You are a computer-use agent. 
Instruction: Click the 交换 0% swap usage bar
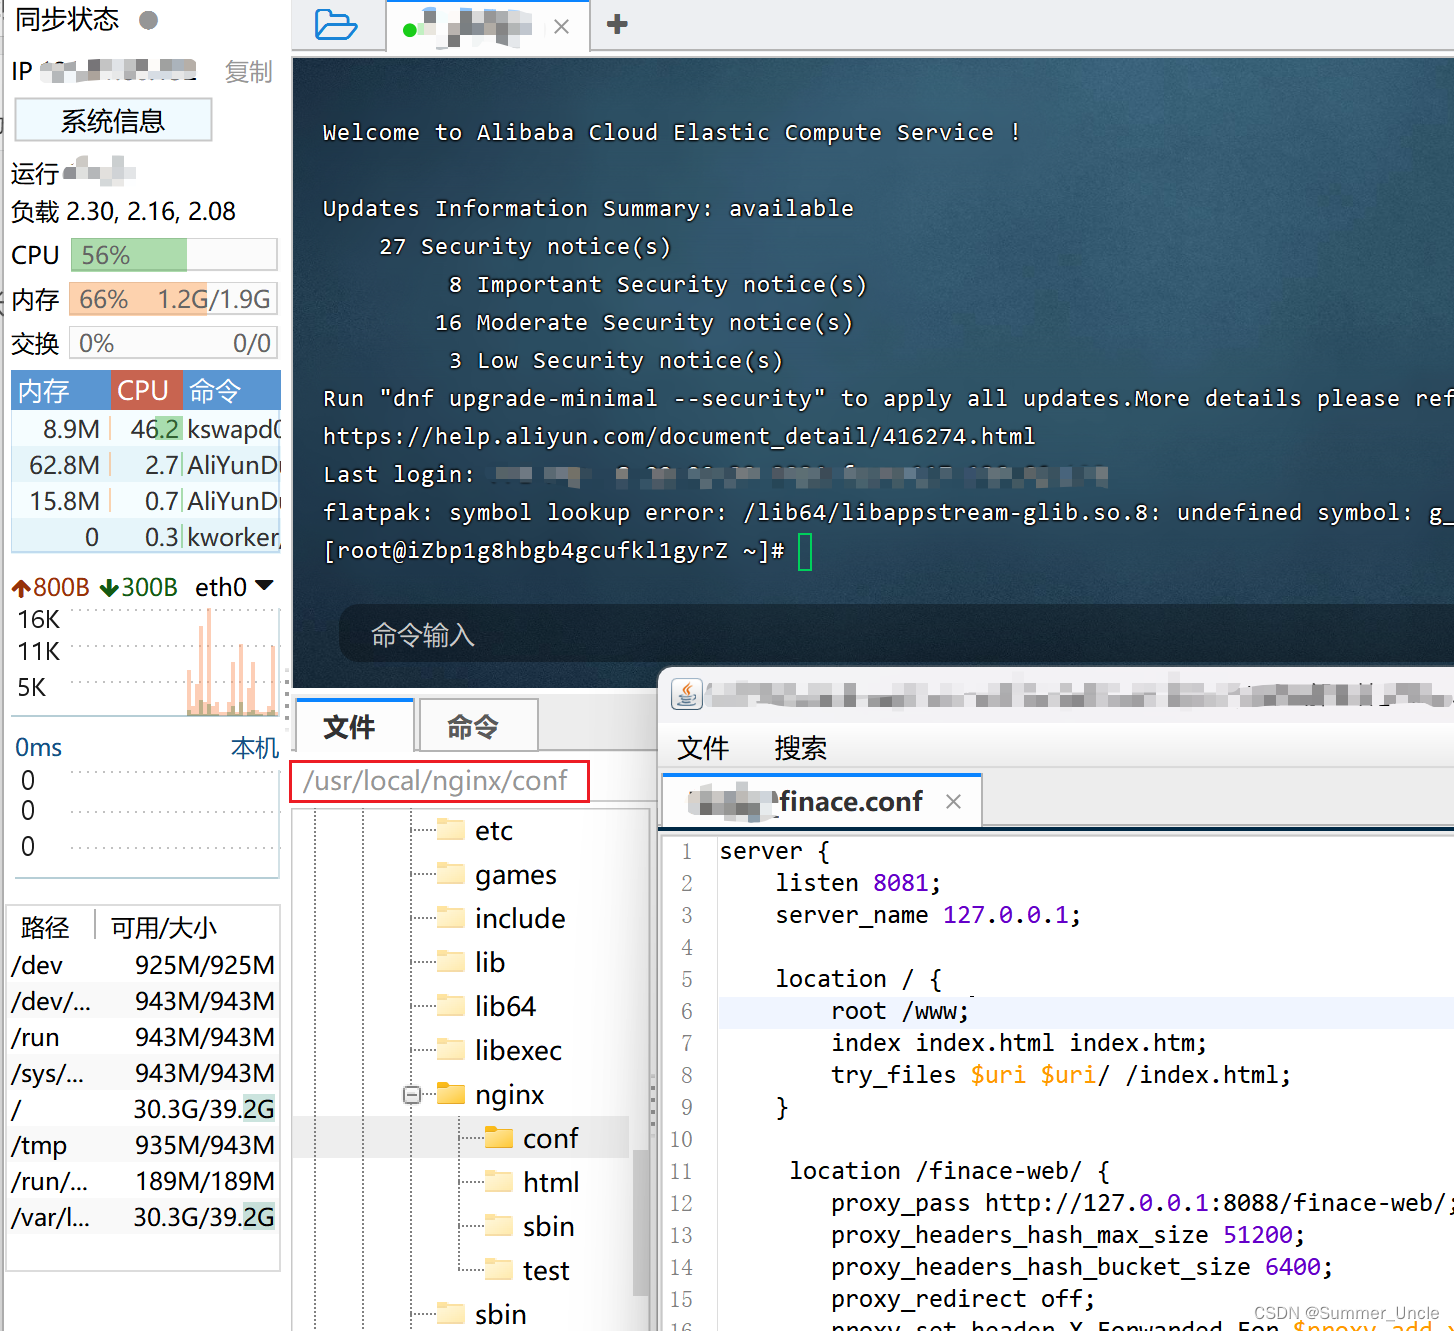[x=173, y=343]
